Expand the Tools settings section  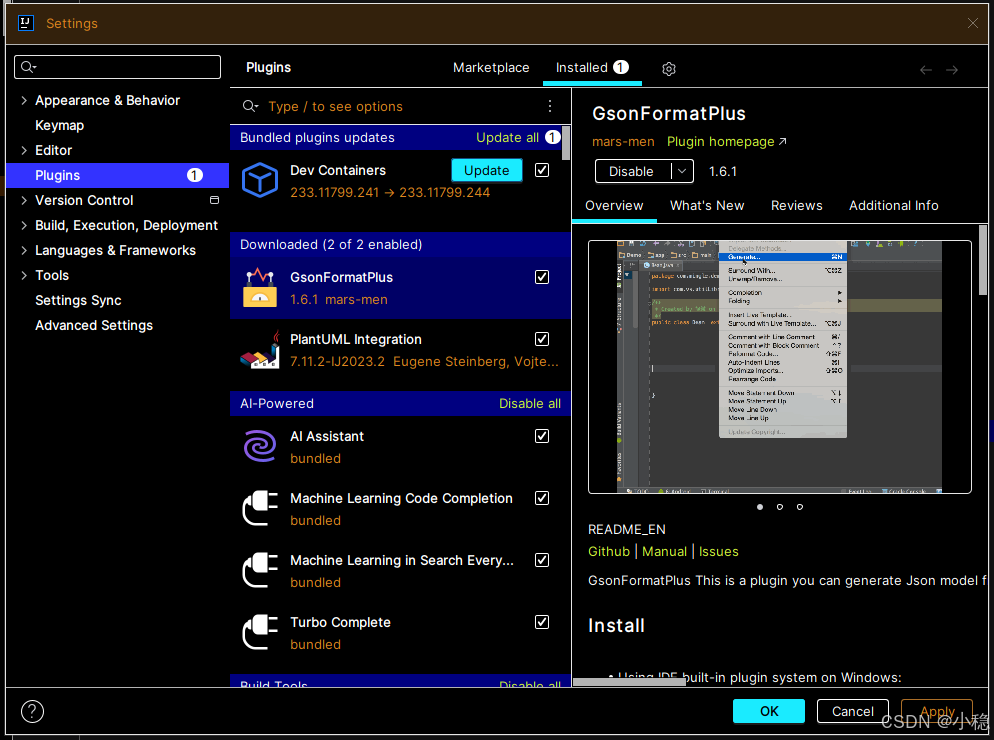pos(24,275)
